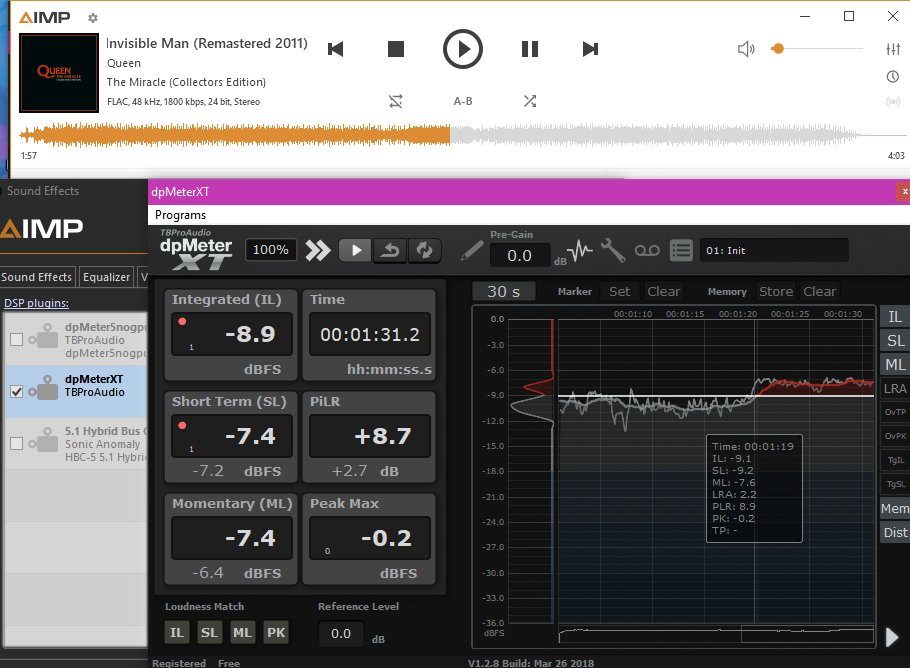910x668 pixels.
Task: Change the 100% GUI scale field
Action: 270,250
